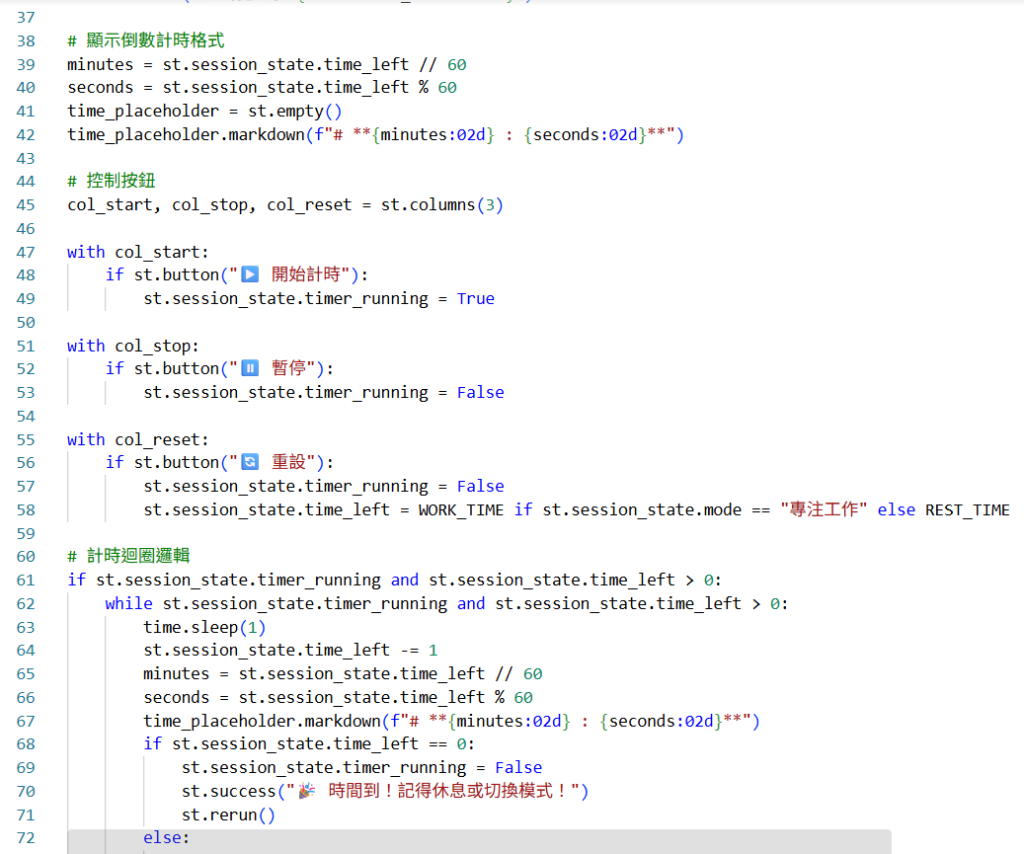The width and height of the screenshot is (1024, 854).
Task: Click the "重設" button label string
Action: pos(289,462)
